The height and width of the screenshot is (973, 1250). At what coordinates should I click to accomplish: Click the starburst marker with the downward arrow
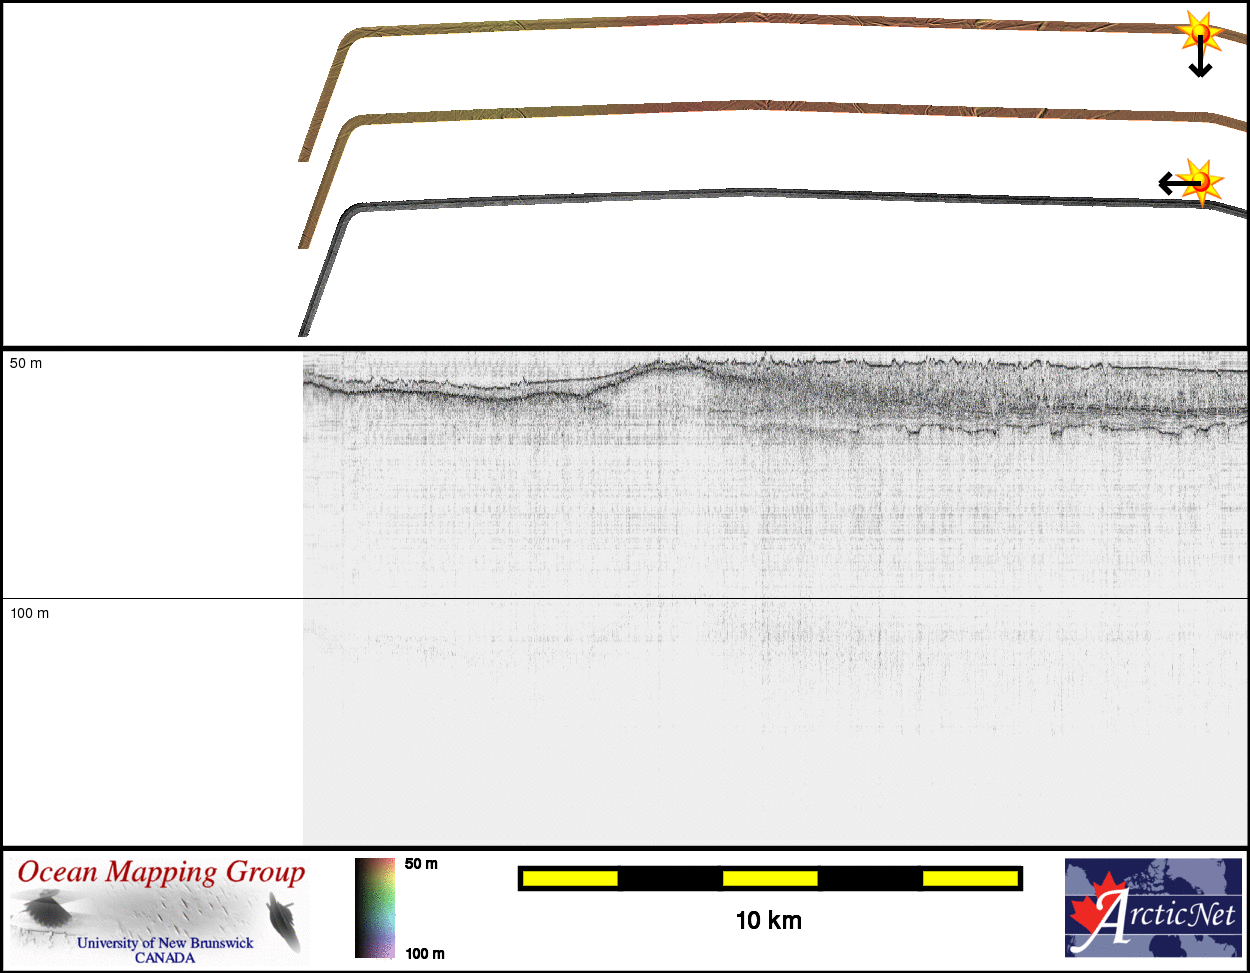click(1197, 31)
